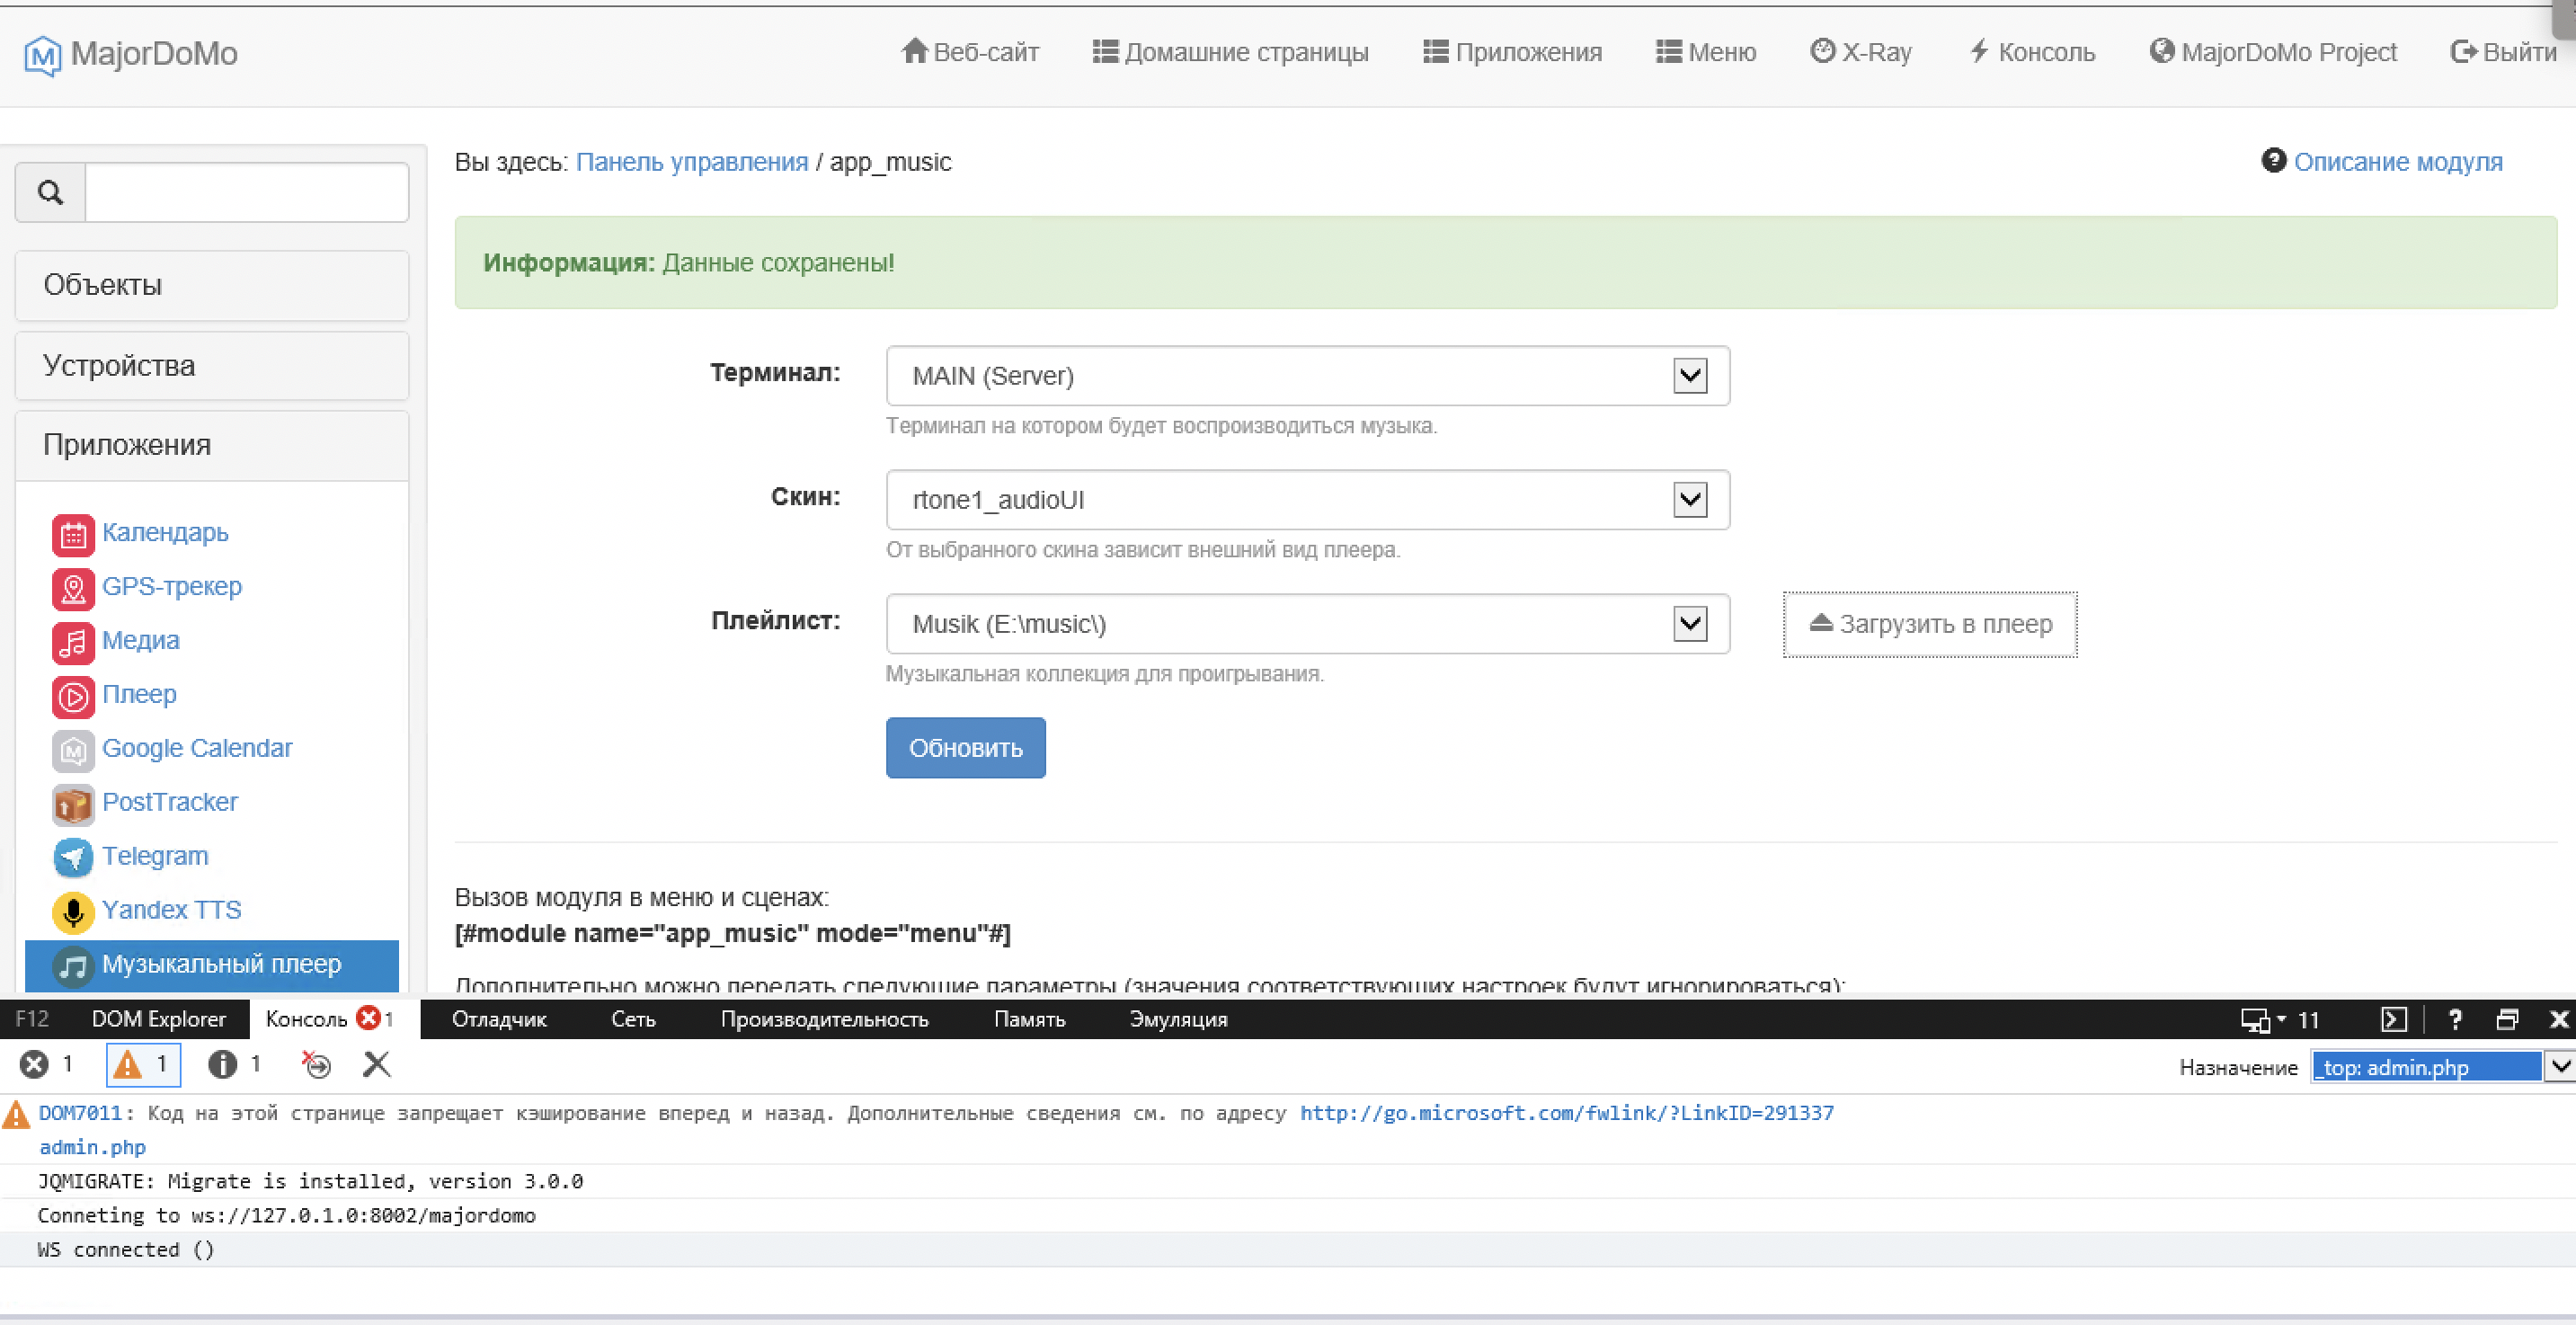Click Загрузить в плеер button
Image resolution: width=2576 pixels, height=1325 pixels.
point(1930,624)
